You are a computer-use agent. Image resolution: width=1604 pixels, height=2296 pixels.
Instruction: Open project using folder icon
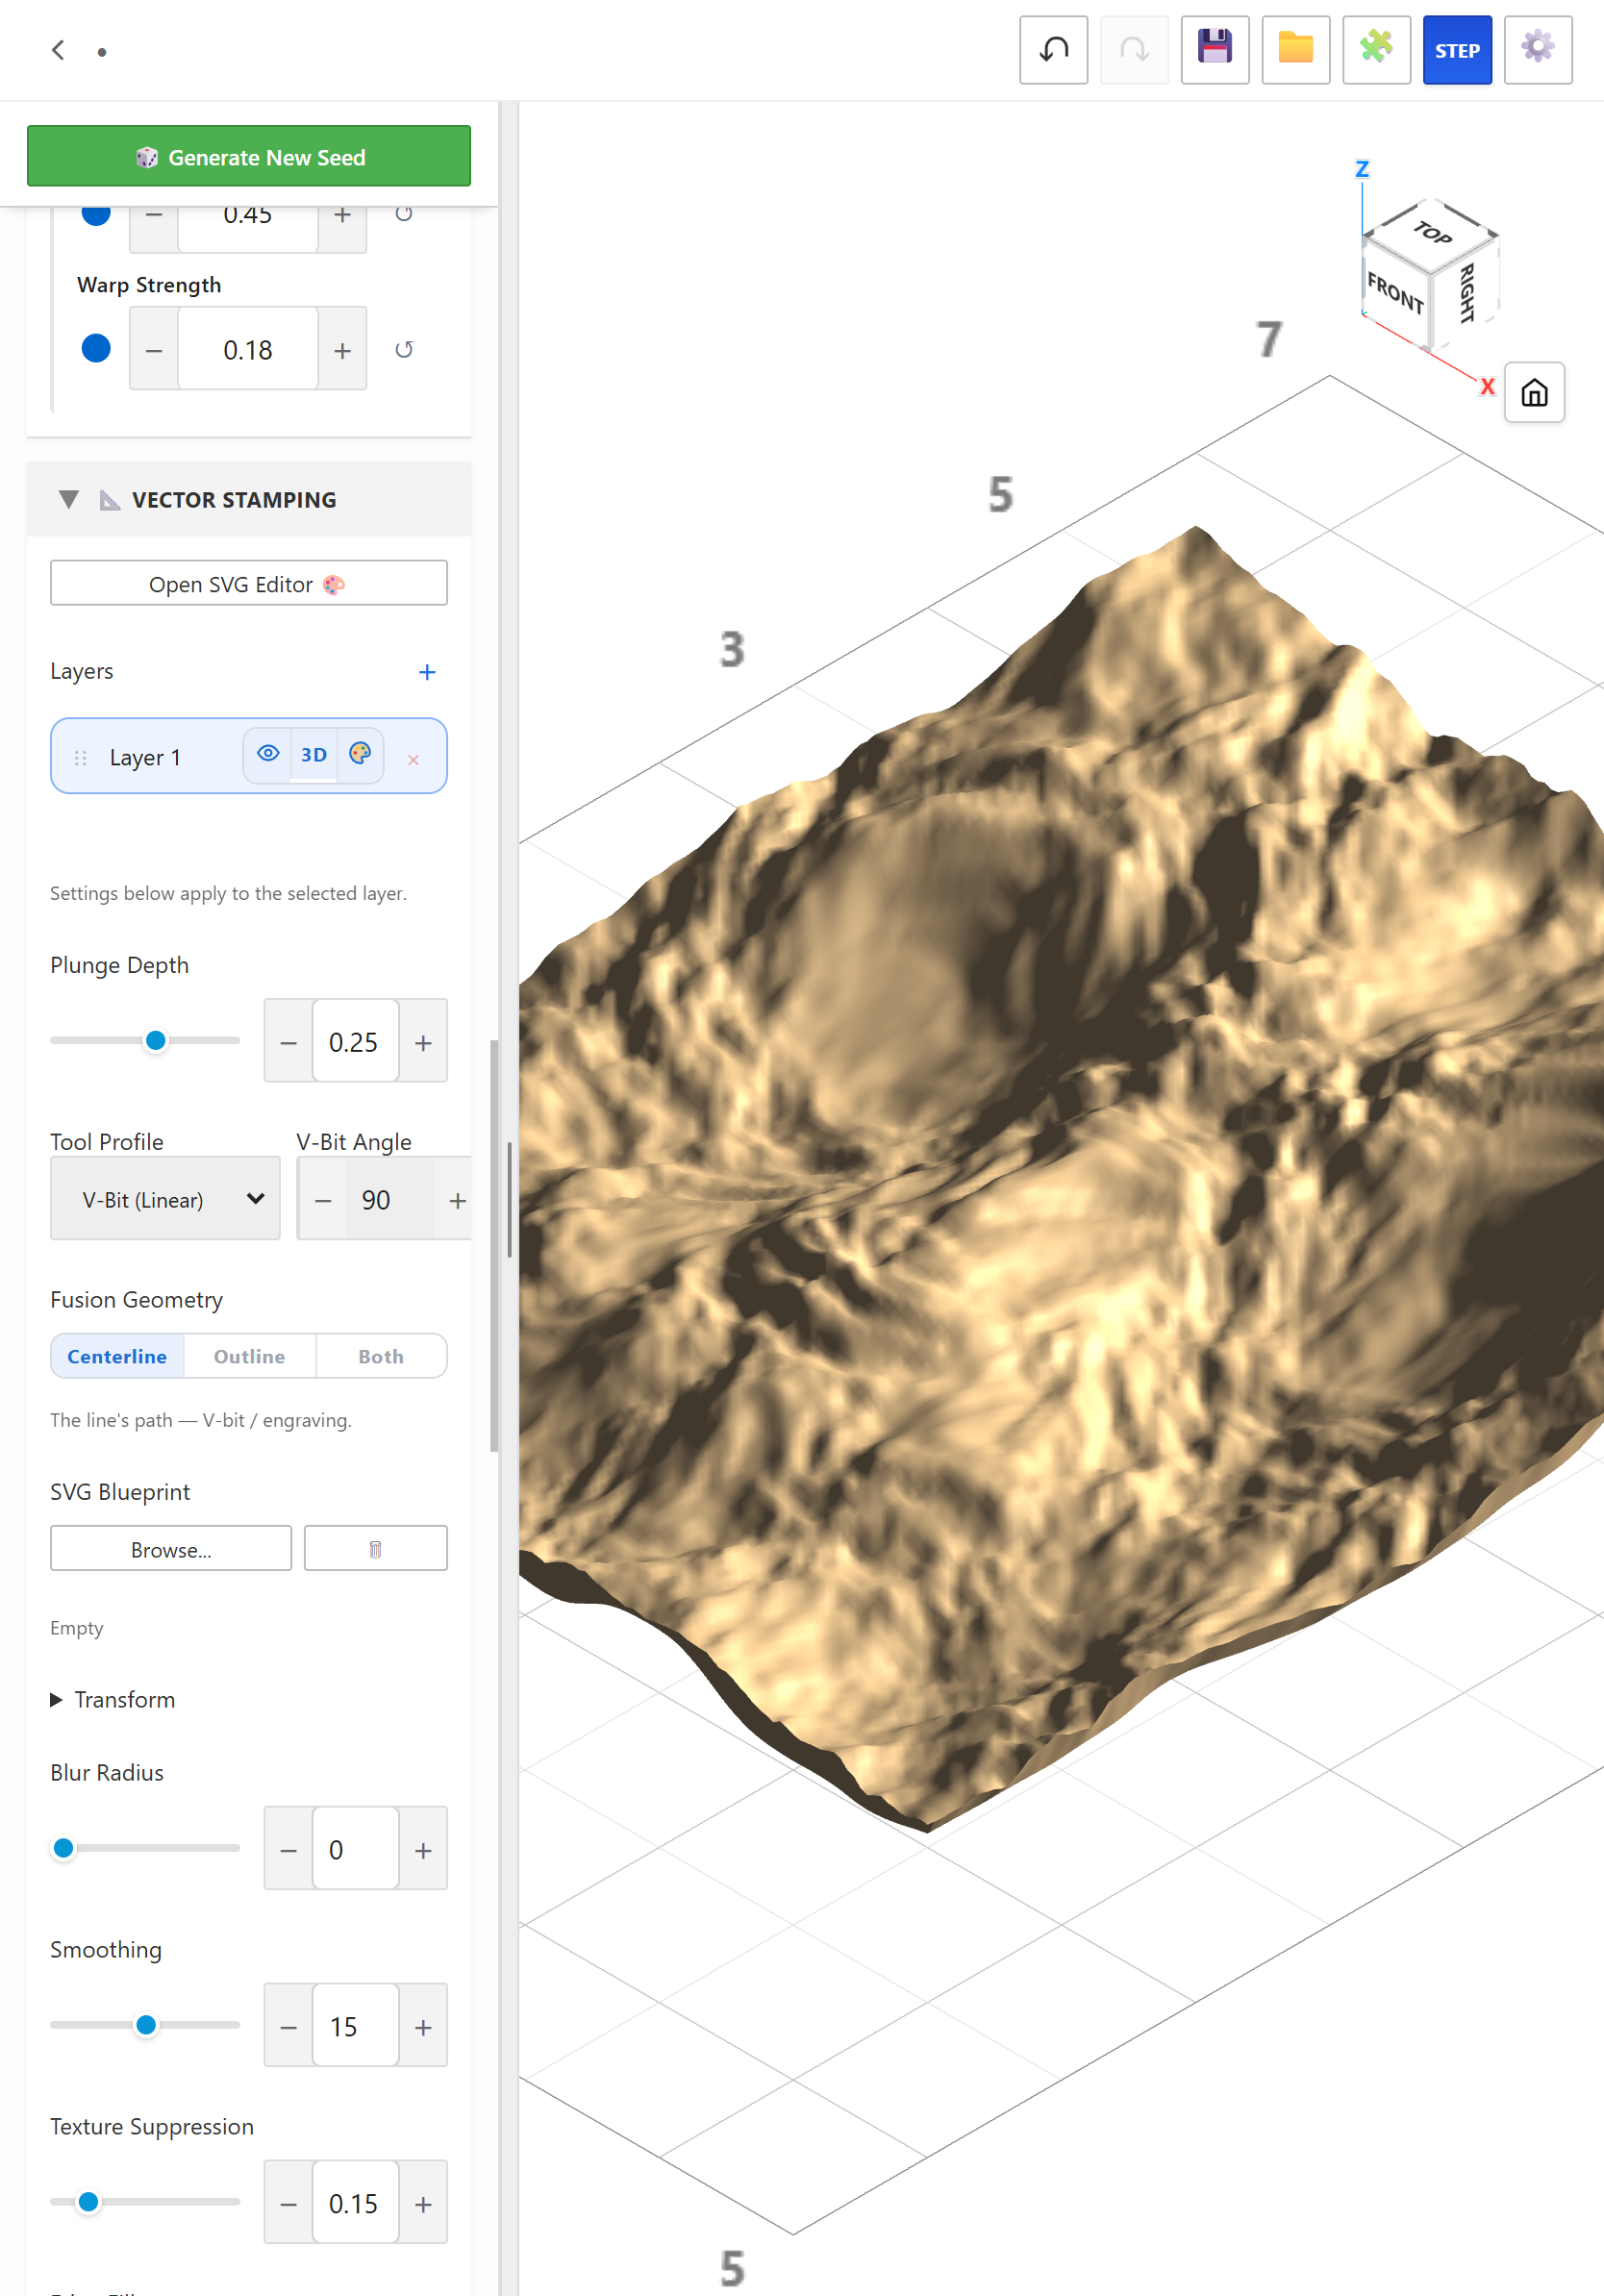pos(1296,49)
